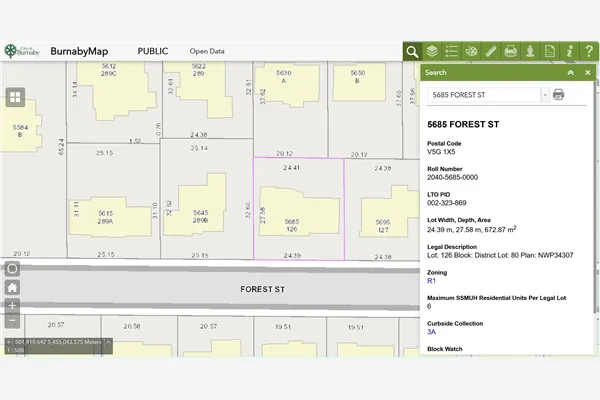Open the basemap gallery grid icon
The width and height of the screenshot is (600, 400).
(15, 97)
